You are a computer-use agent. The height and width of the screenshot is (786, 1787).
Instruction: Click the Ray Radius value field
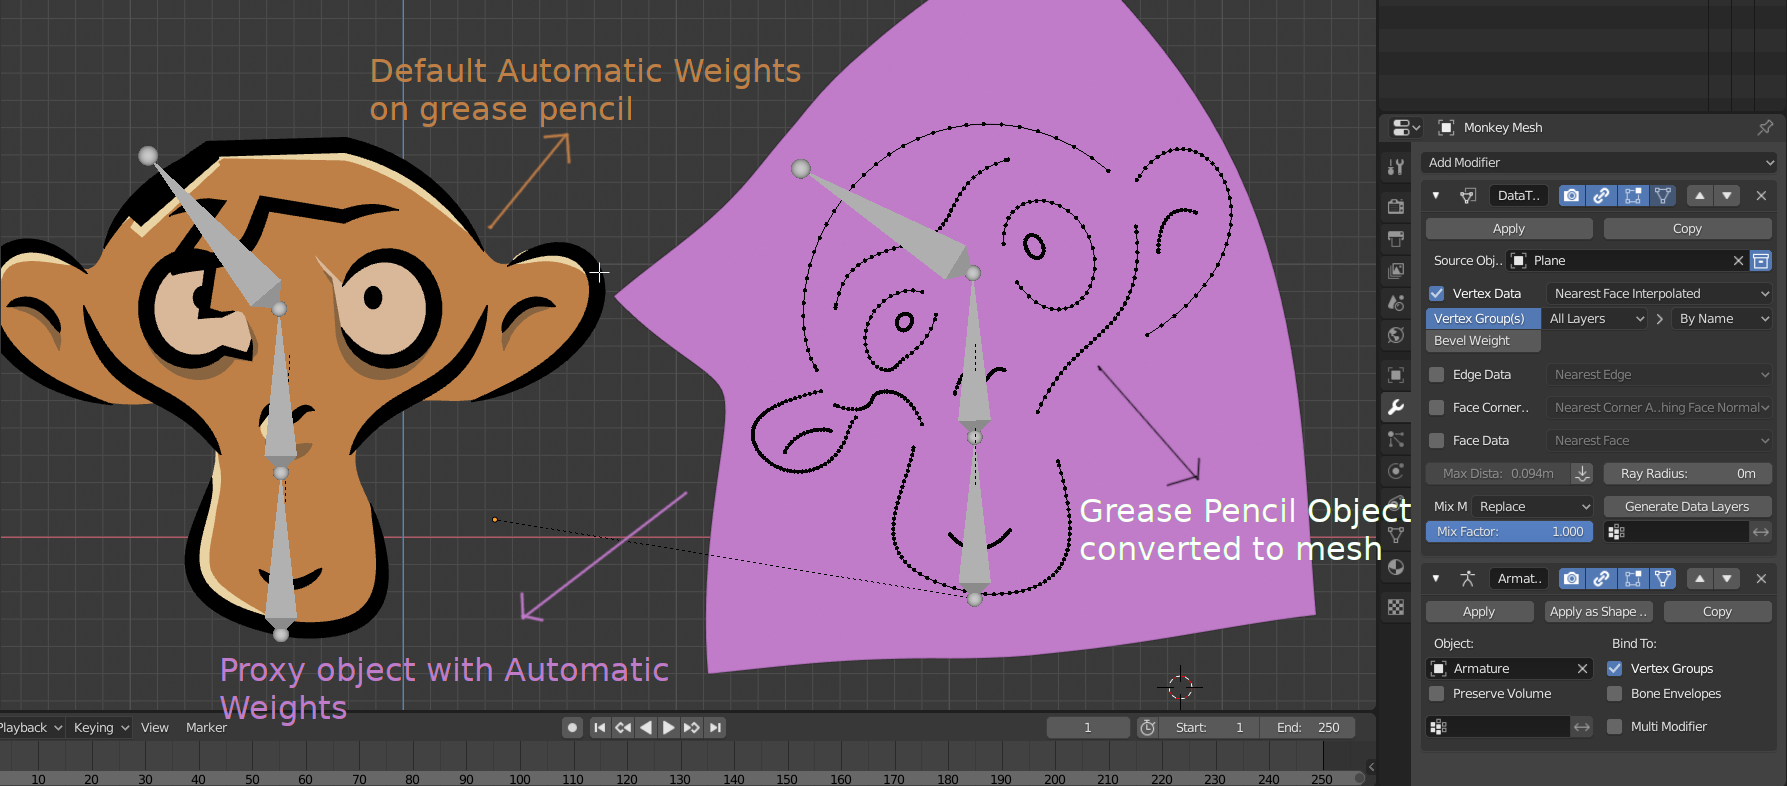(1687, 474)
